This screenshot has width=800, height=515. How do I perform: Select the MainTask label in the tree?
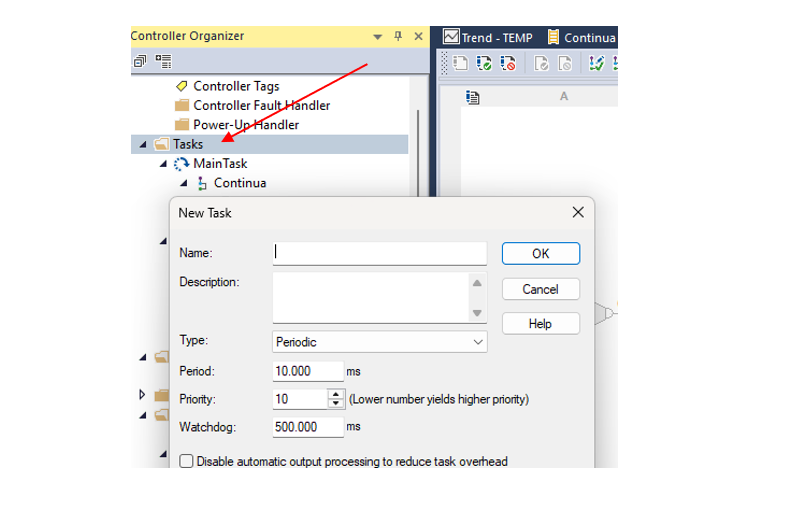point(220,164)
